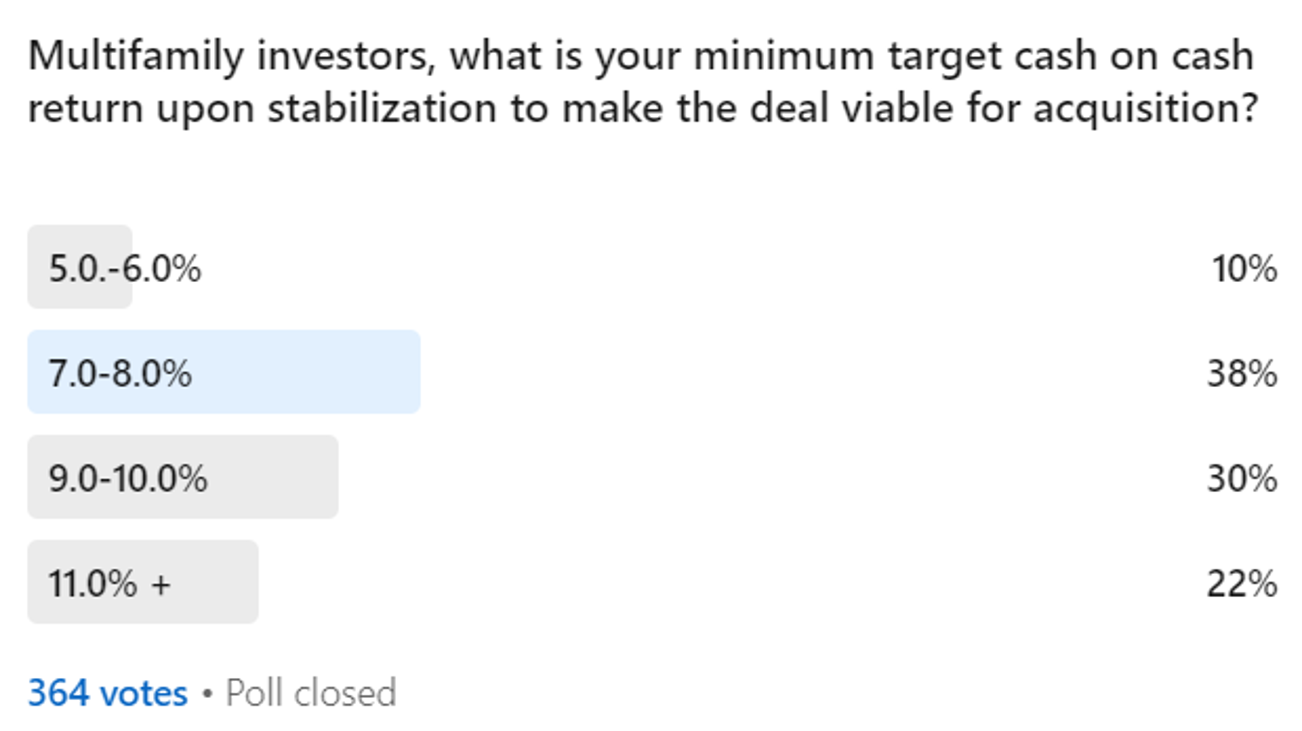Select the 9.0-10.0% option label text
This screenshot has width=1302, height=731.
click(128, 478)
